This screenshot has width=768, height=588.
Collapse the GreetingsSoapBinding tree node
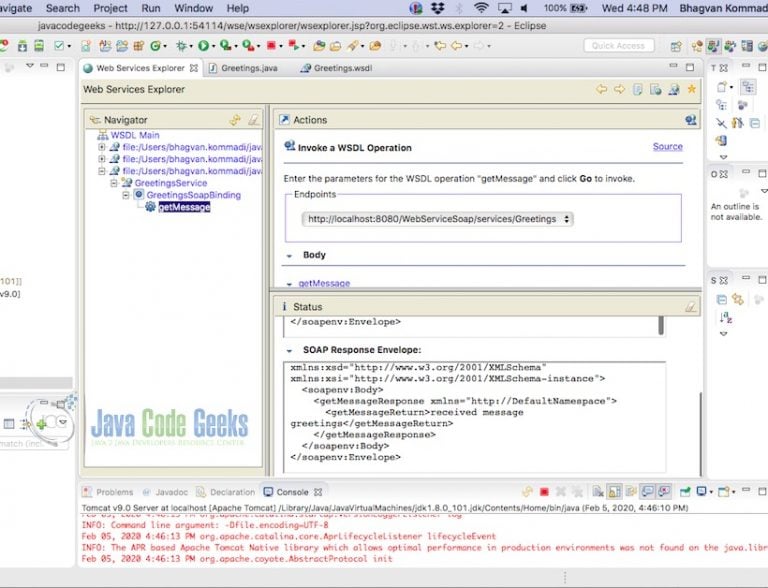(125, 195)
